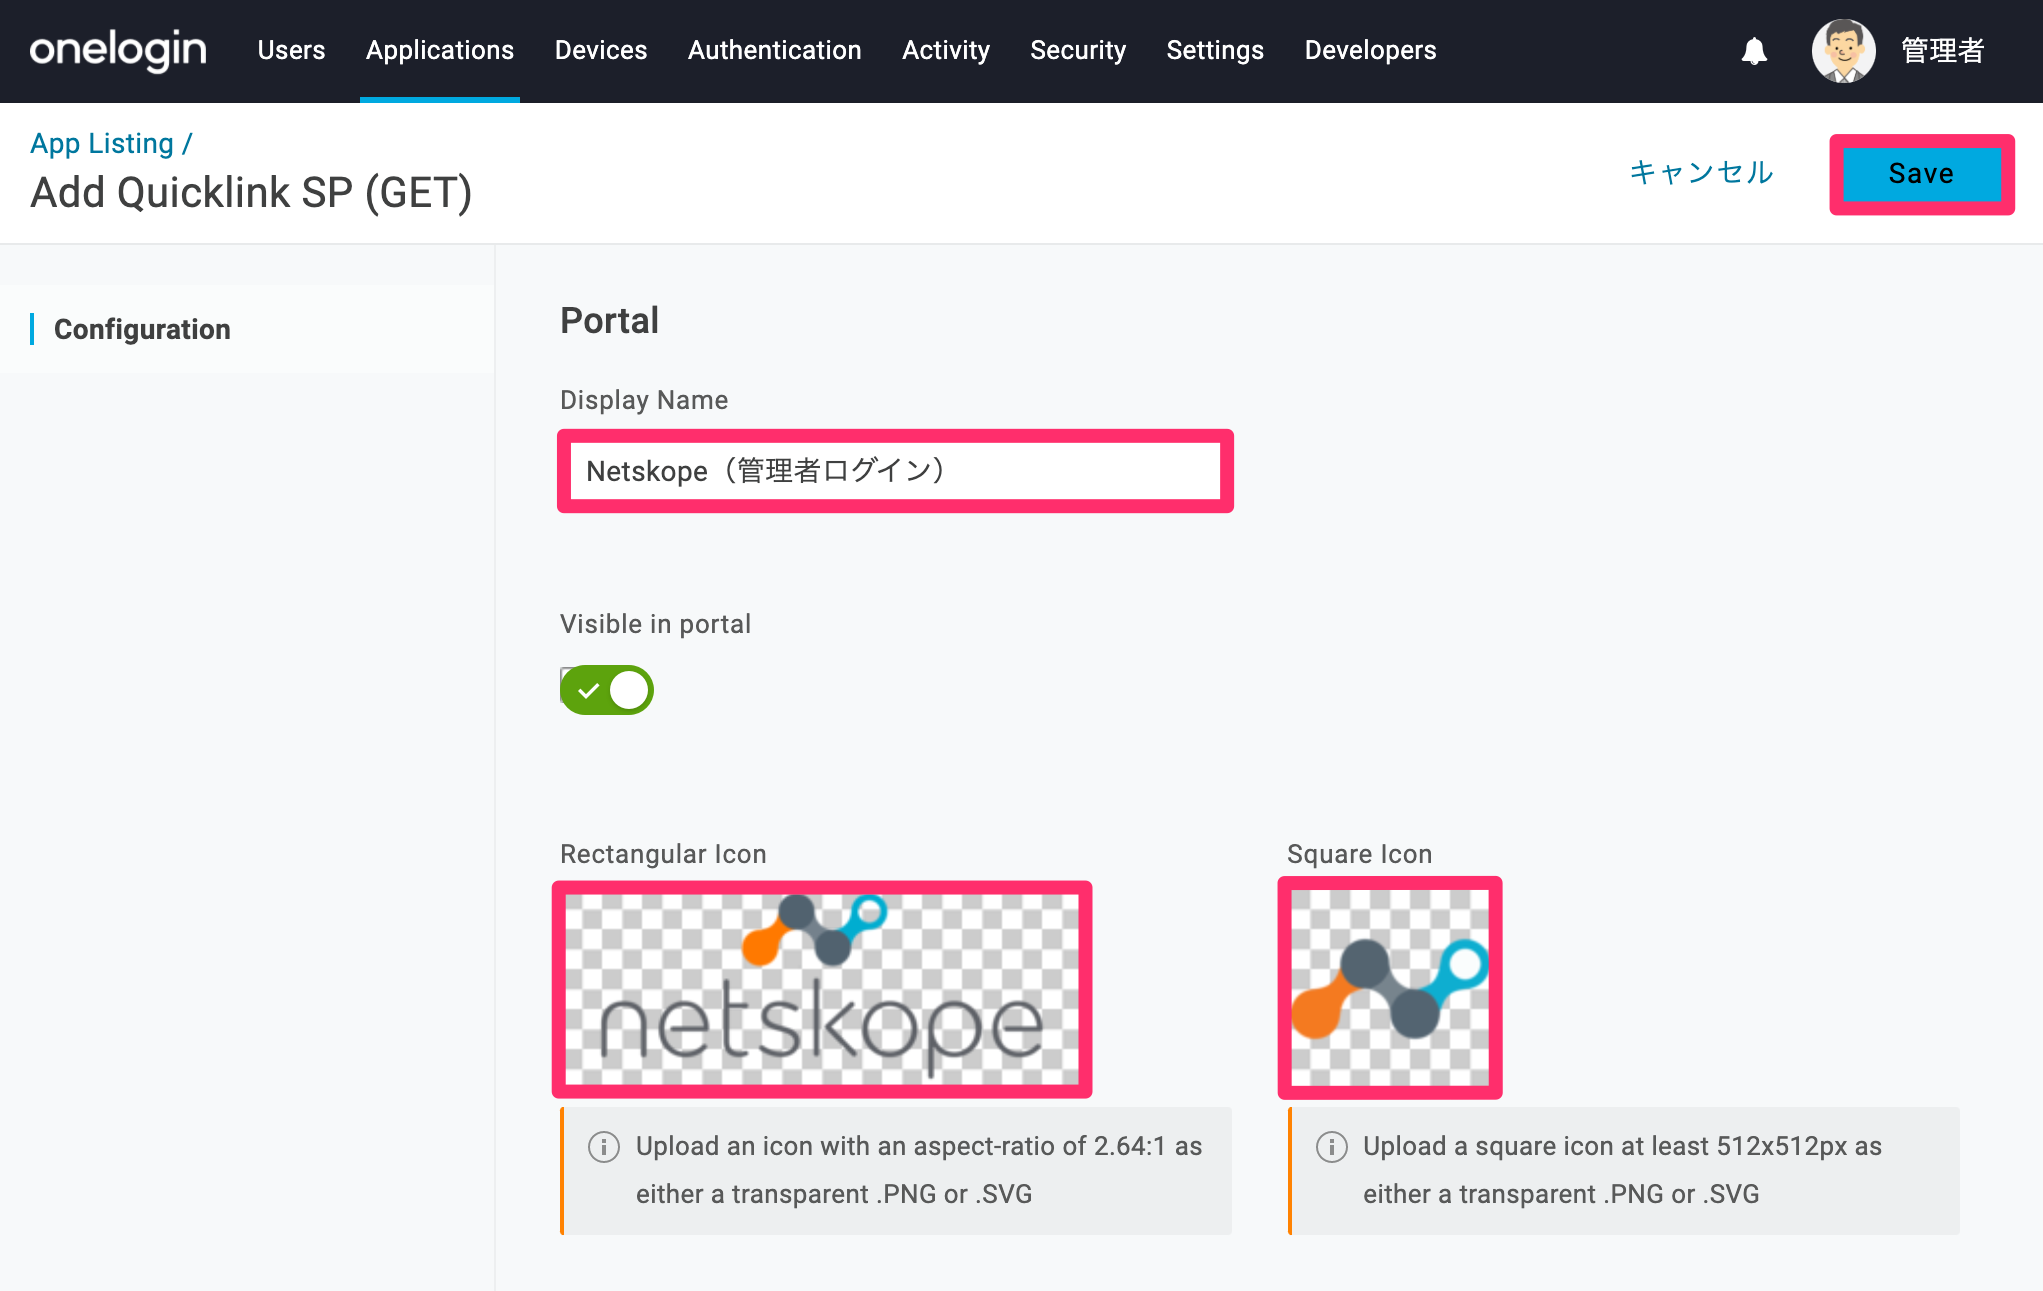Click the admin user avatar

coord(1843,51)
